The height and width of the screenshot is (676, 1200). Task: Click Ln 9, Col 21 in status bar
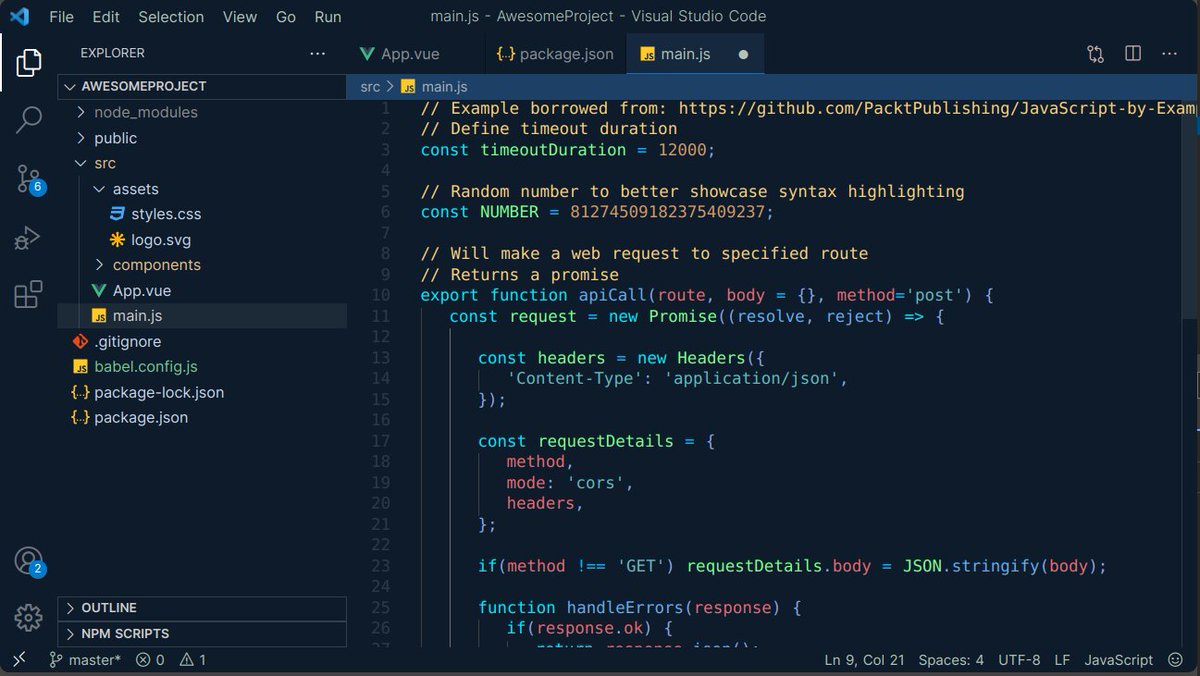[x=864, y=660]
